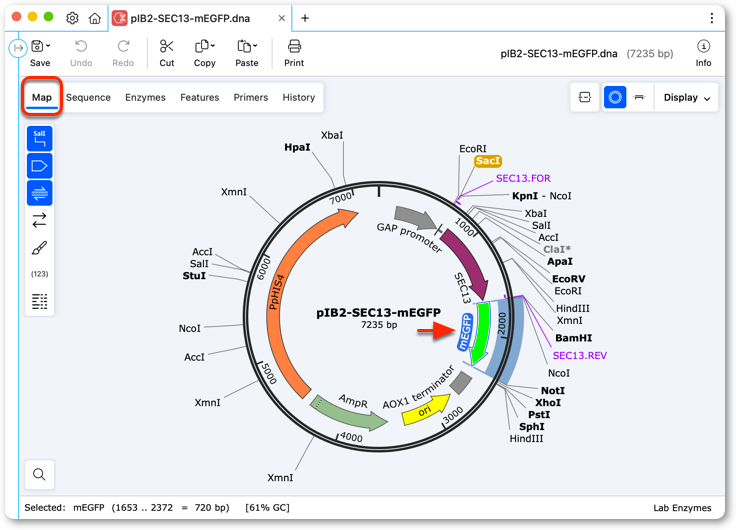Select the paintbrush color tool
The image size is (736, 530).
(39, 247)
